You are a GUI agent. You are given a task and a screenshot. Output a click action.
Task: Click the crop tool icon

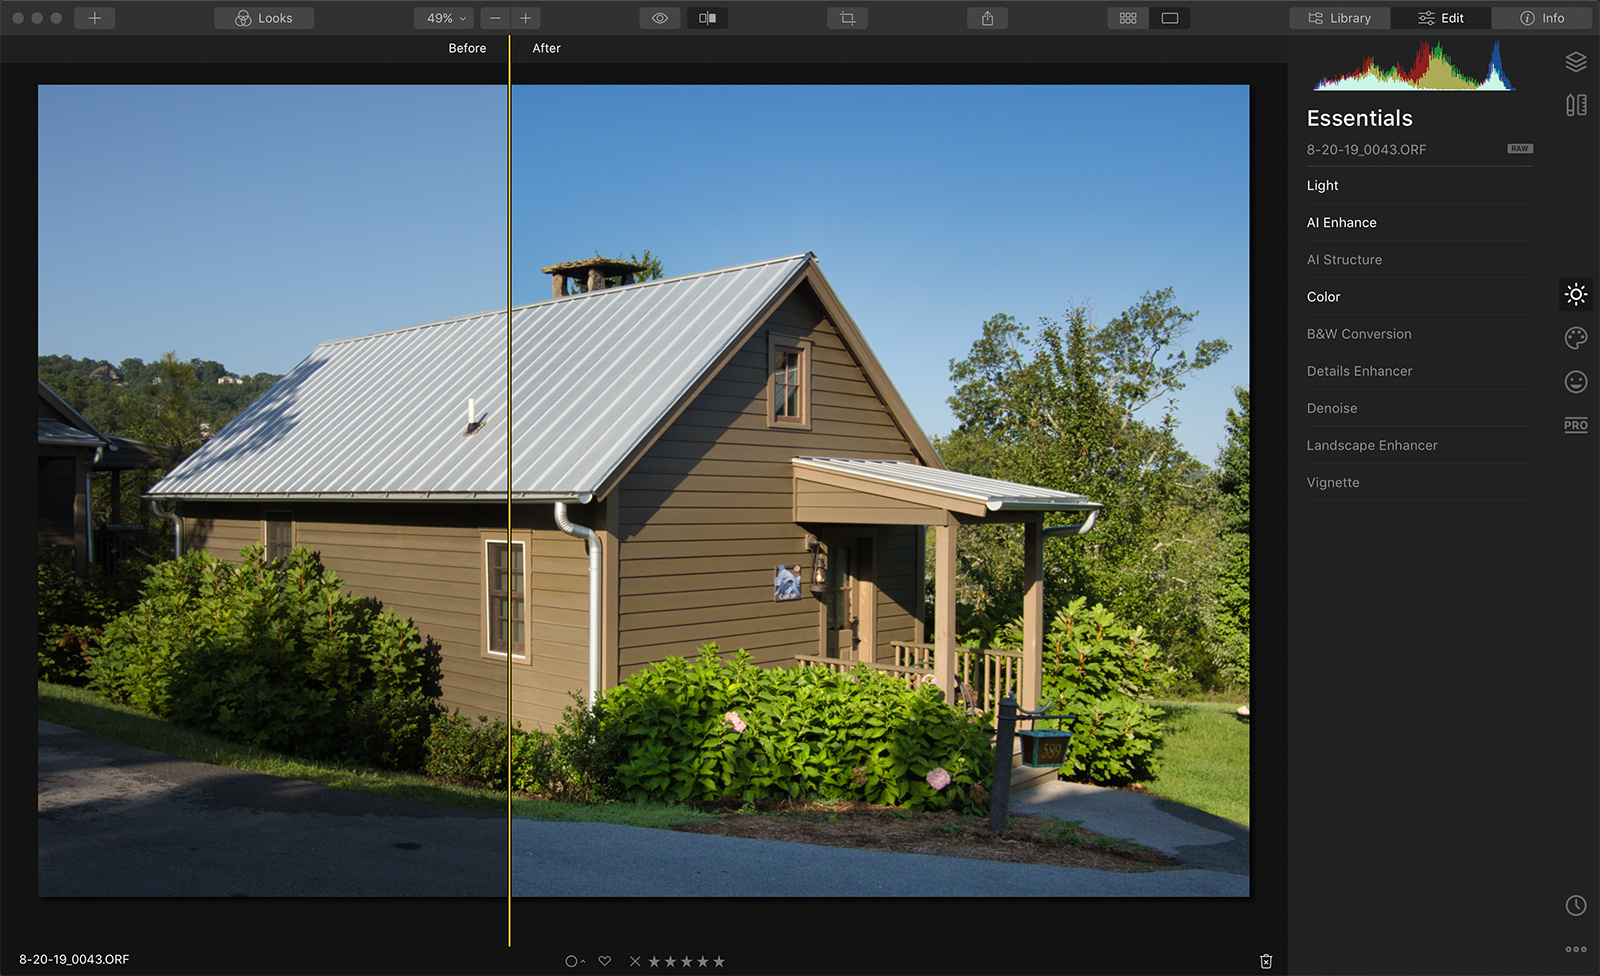847,18
